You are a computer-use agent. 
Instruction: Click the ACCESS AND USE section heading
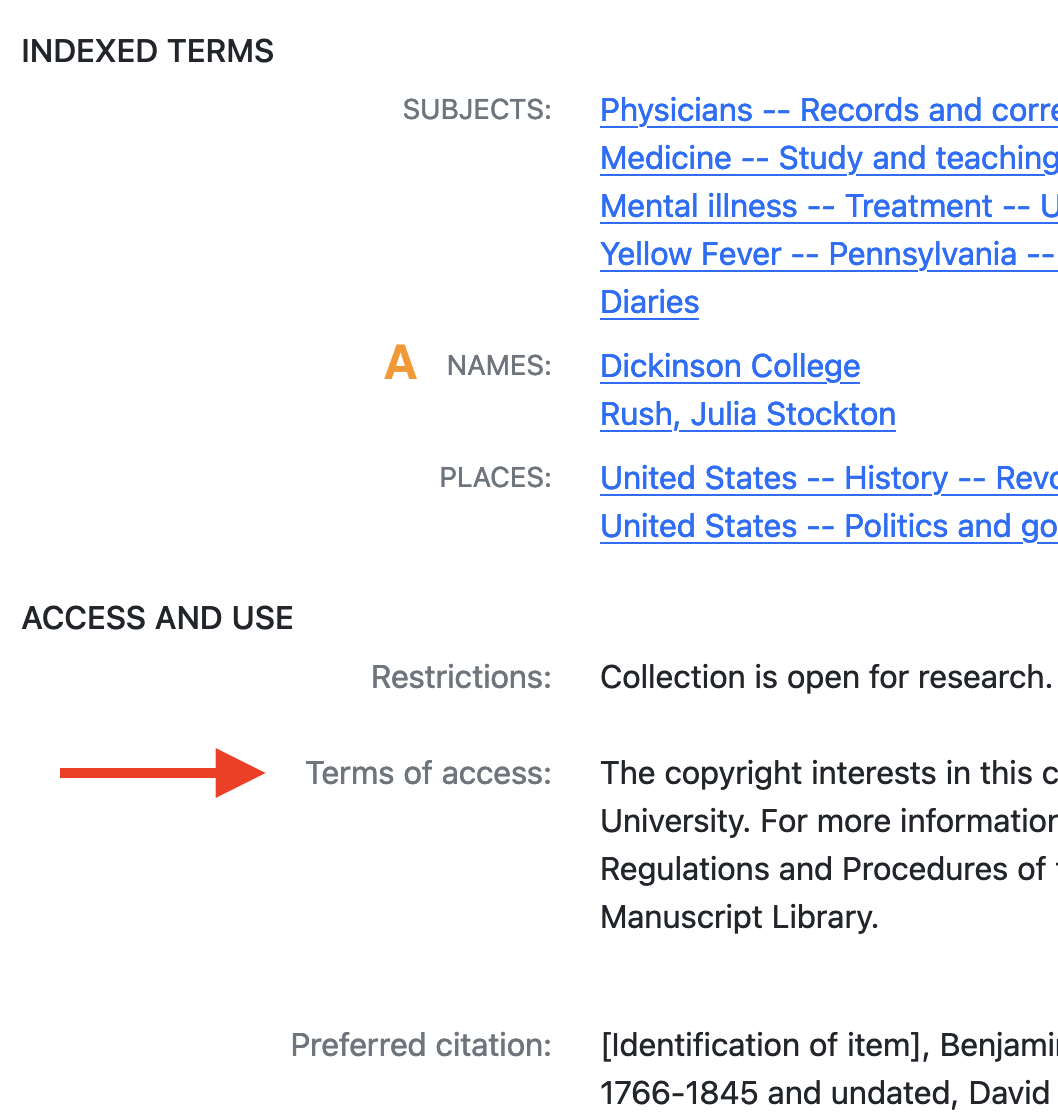[x=157, y=618]
